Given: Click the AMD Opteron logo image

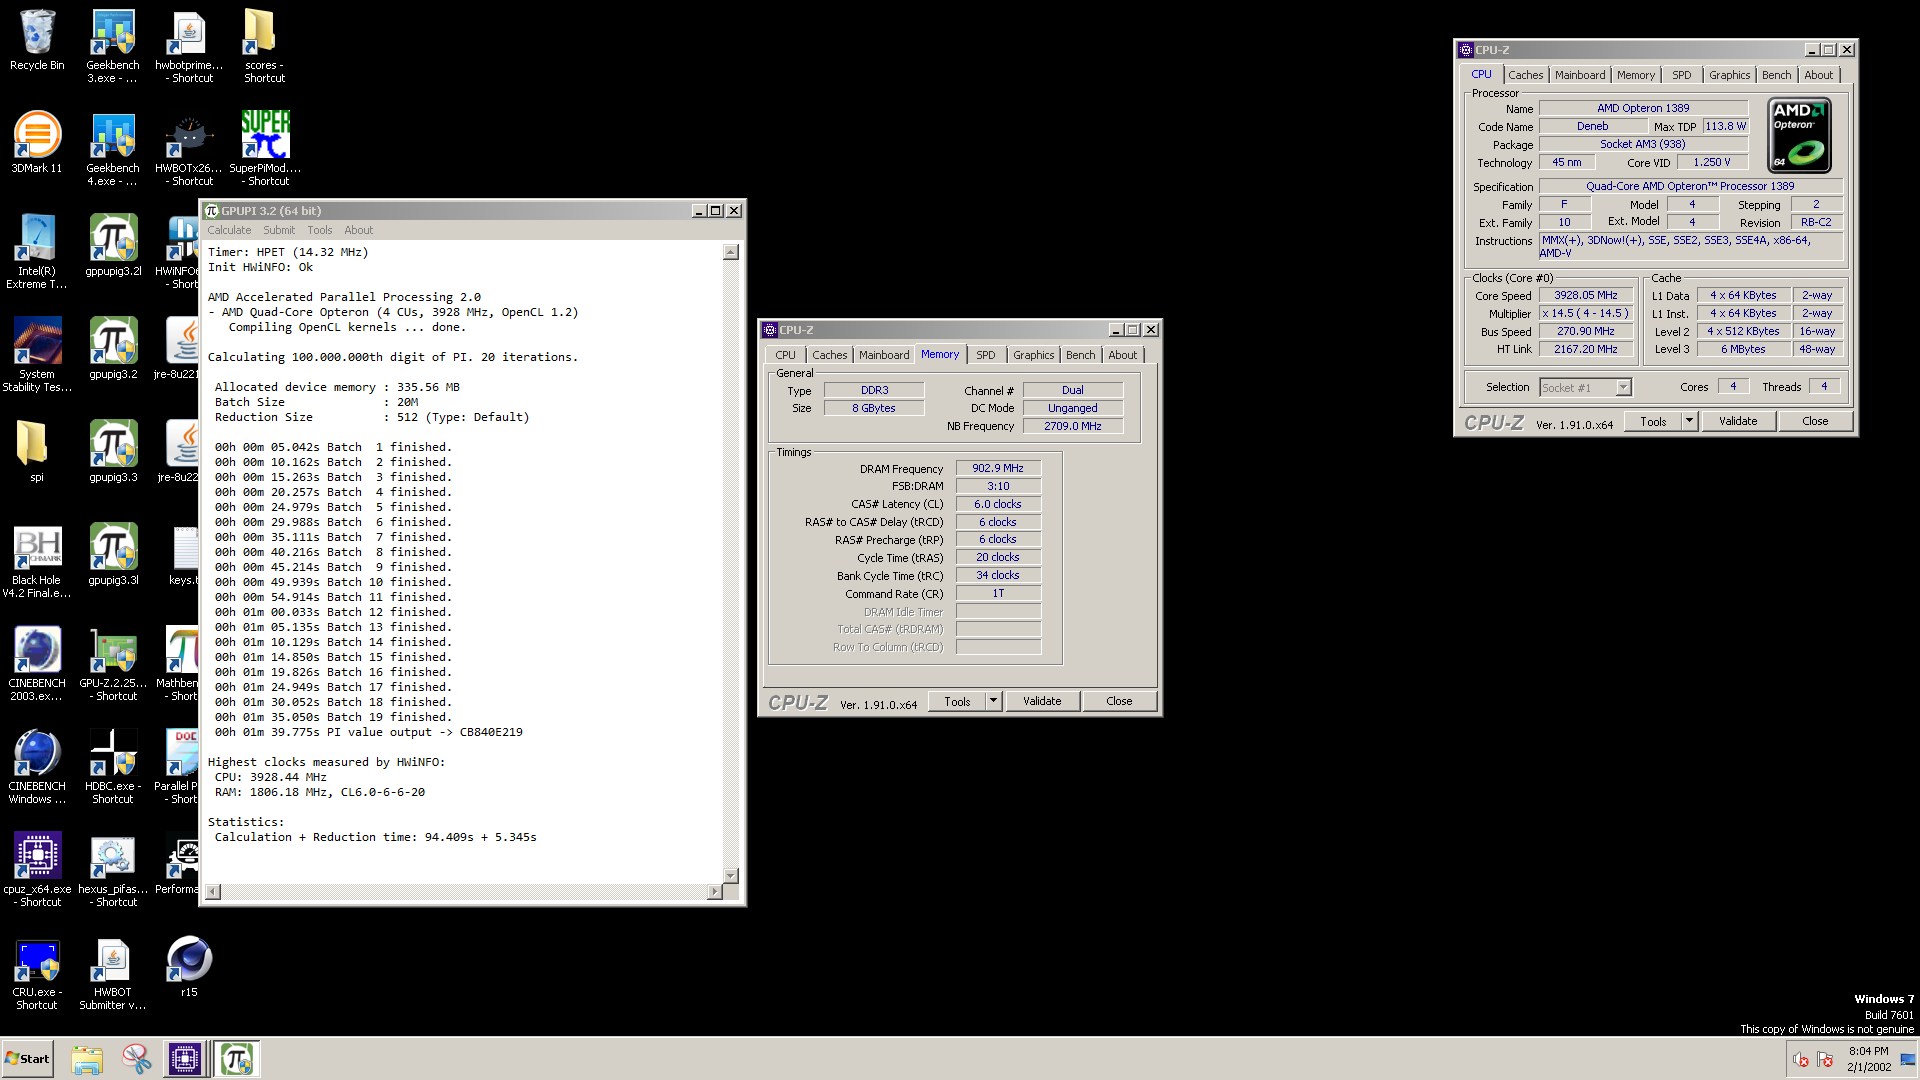Looking at the screenshot, I should (x=1799, y=135).
